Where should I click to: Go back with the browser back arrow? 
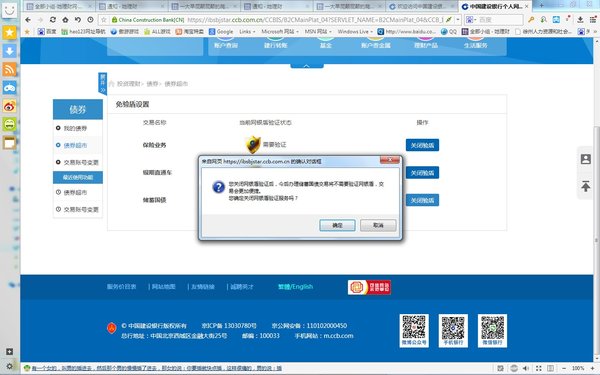(28, 20)
